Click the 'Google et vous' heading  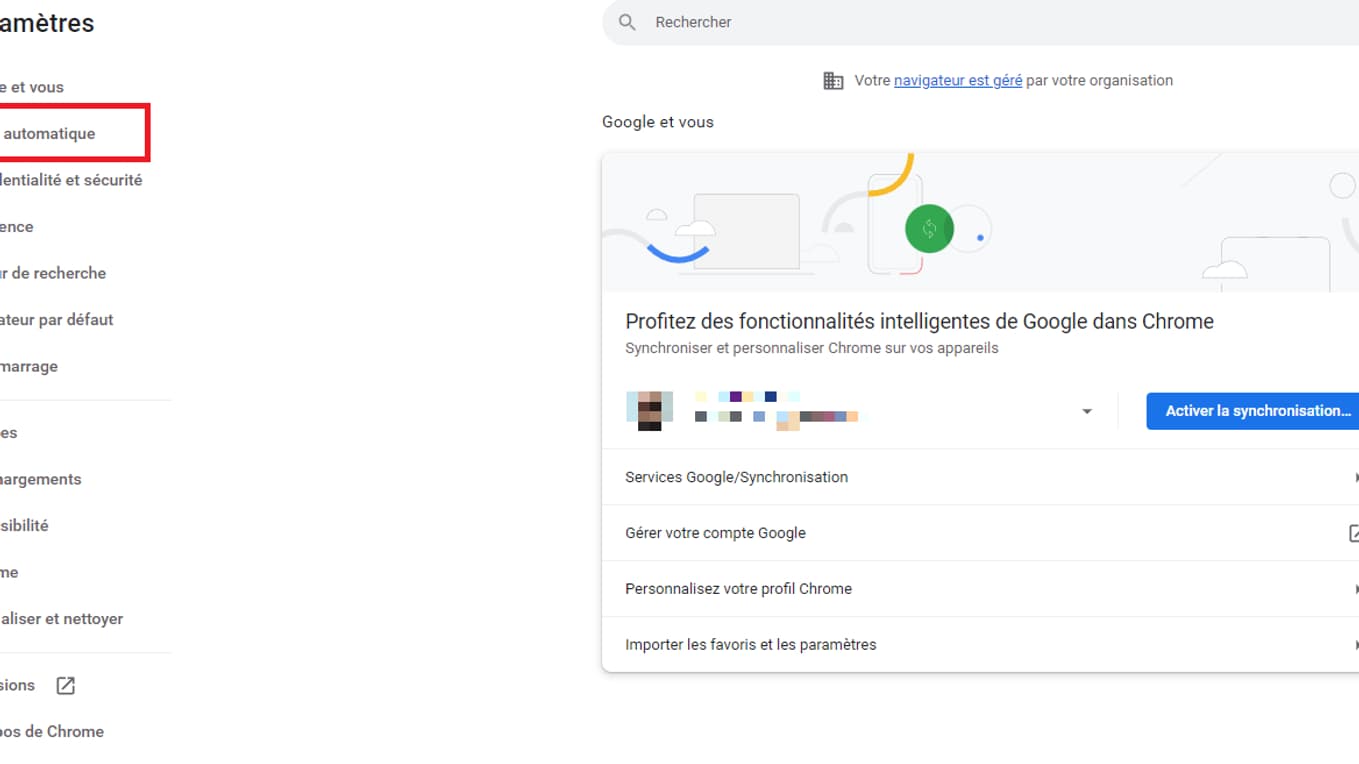point(658,122)
